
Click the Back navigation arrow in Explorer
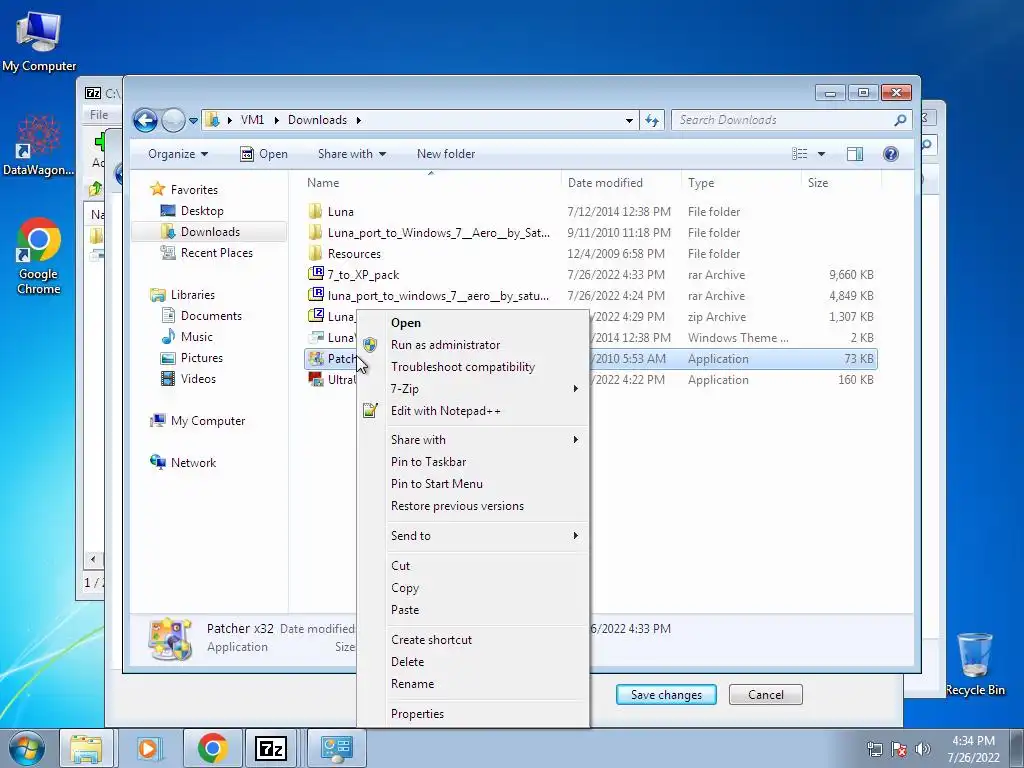tap(145, 120)
